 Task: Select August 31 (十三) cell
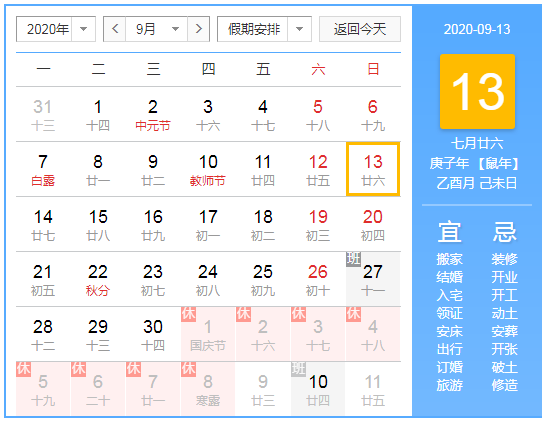point(43,114)
